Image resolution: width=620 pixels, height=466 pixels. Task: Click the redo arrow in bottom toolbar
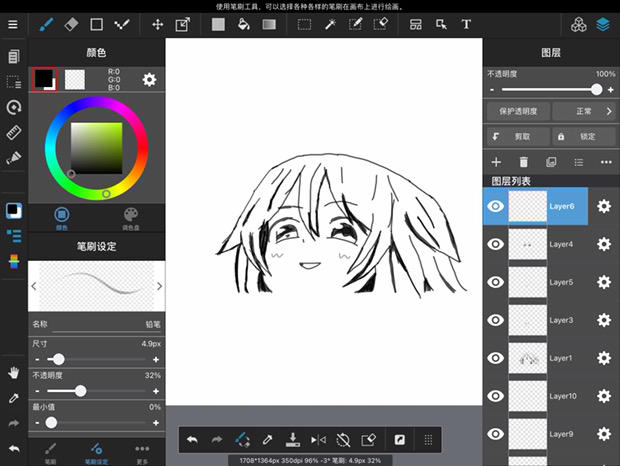pyautogui.click(x=217, y=440)
